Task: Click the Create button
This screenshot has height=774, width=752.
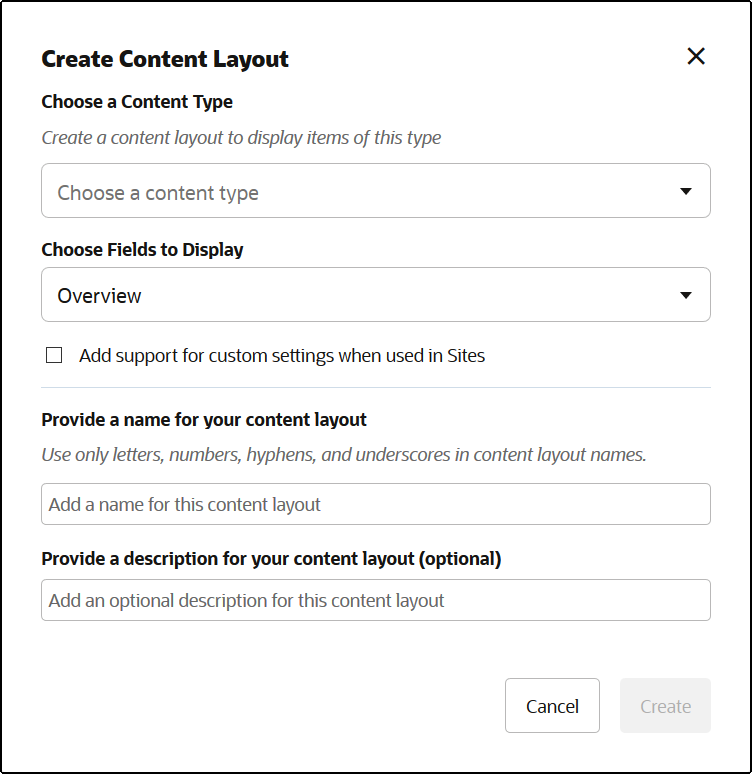Action: pyautogui.click(x=665, y=706)
